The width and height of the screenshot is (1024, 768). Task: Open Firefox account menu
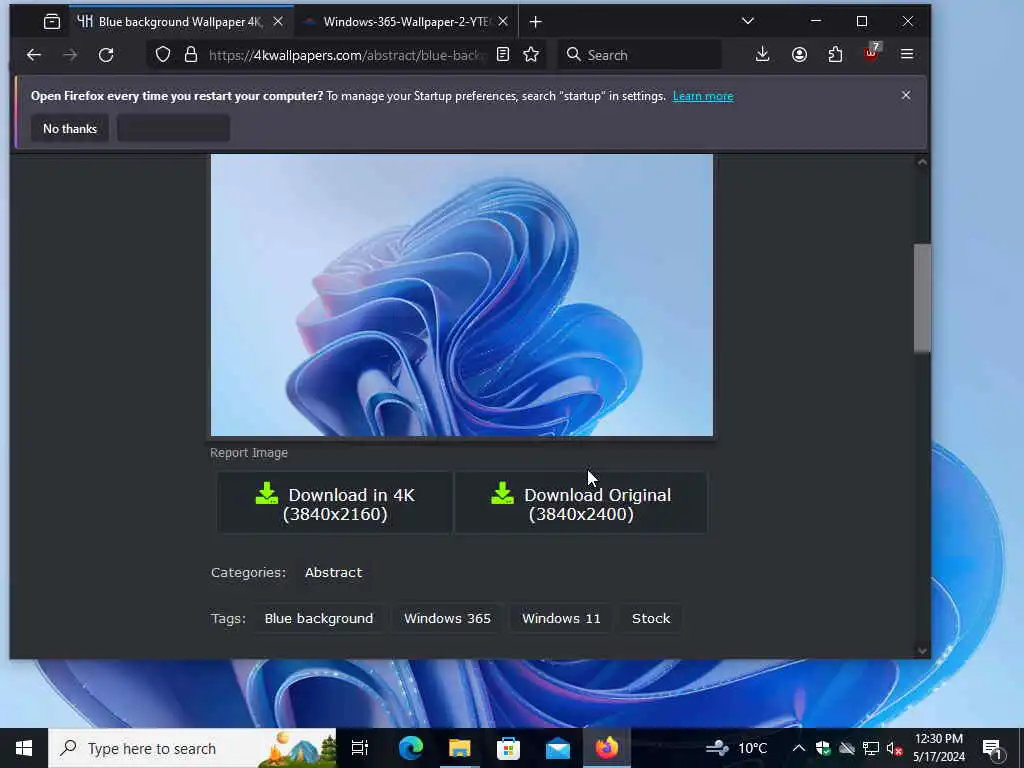click(799, 54)
